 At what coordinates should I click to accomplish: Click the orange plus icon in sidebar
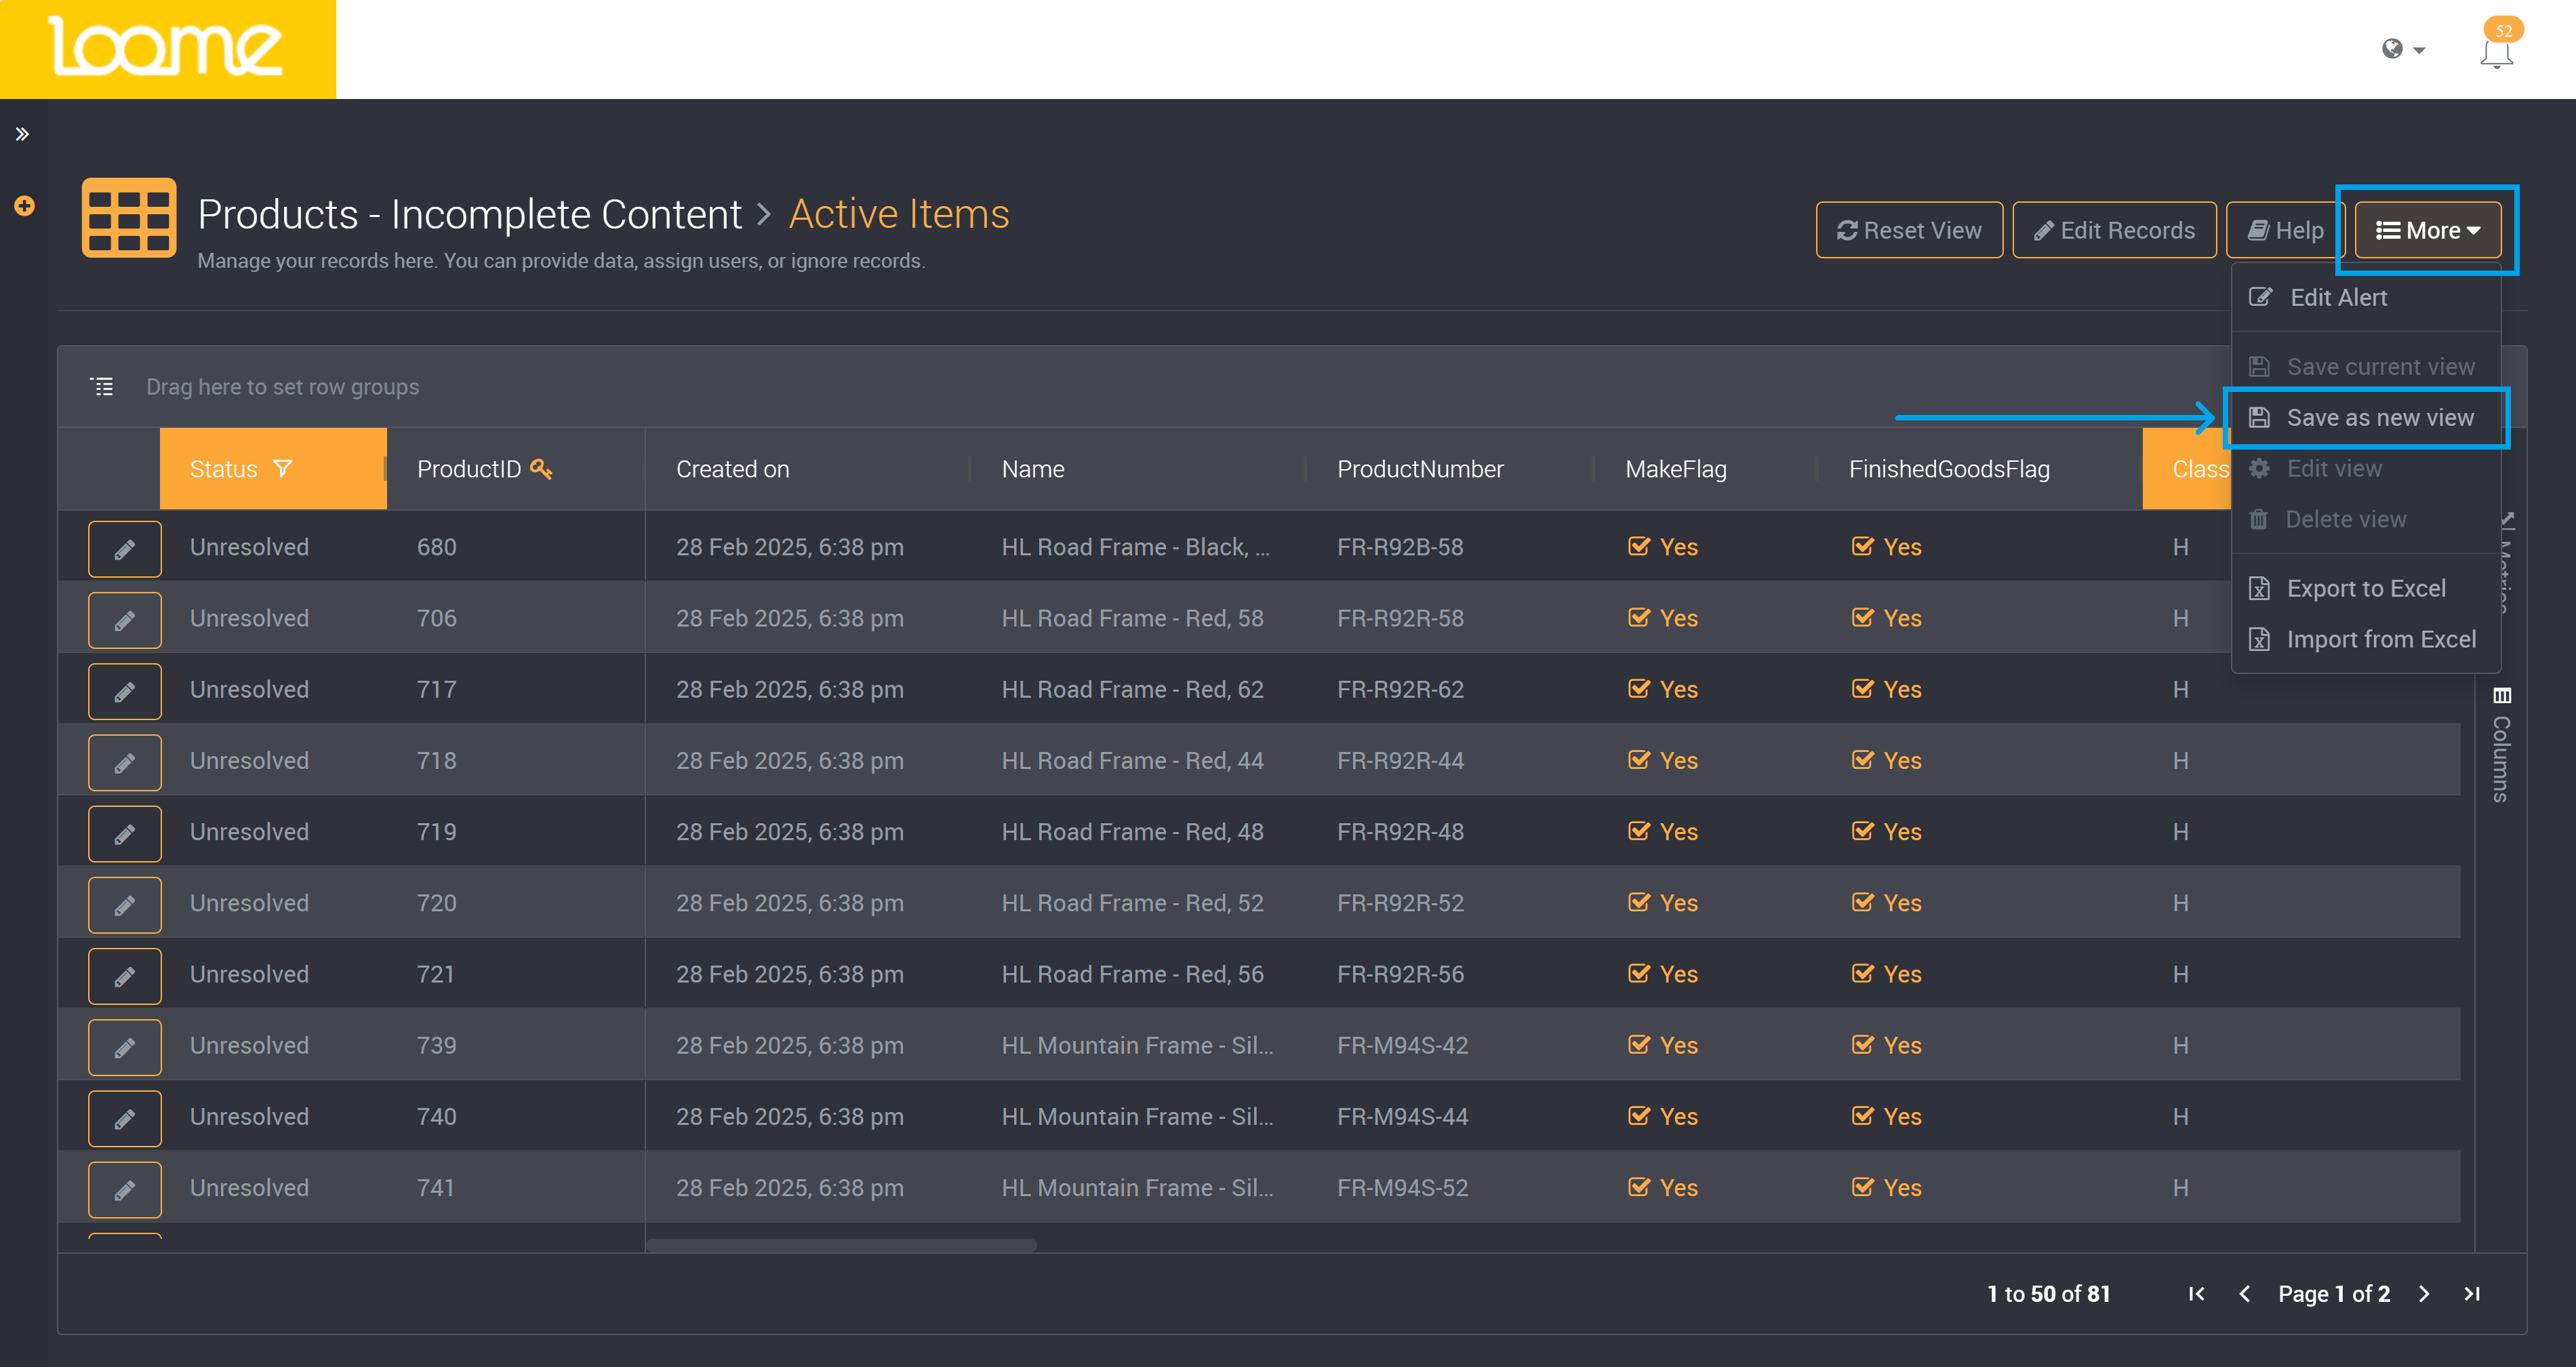pos(24,206)
